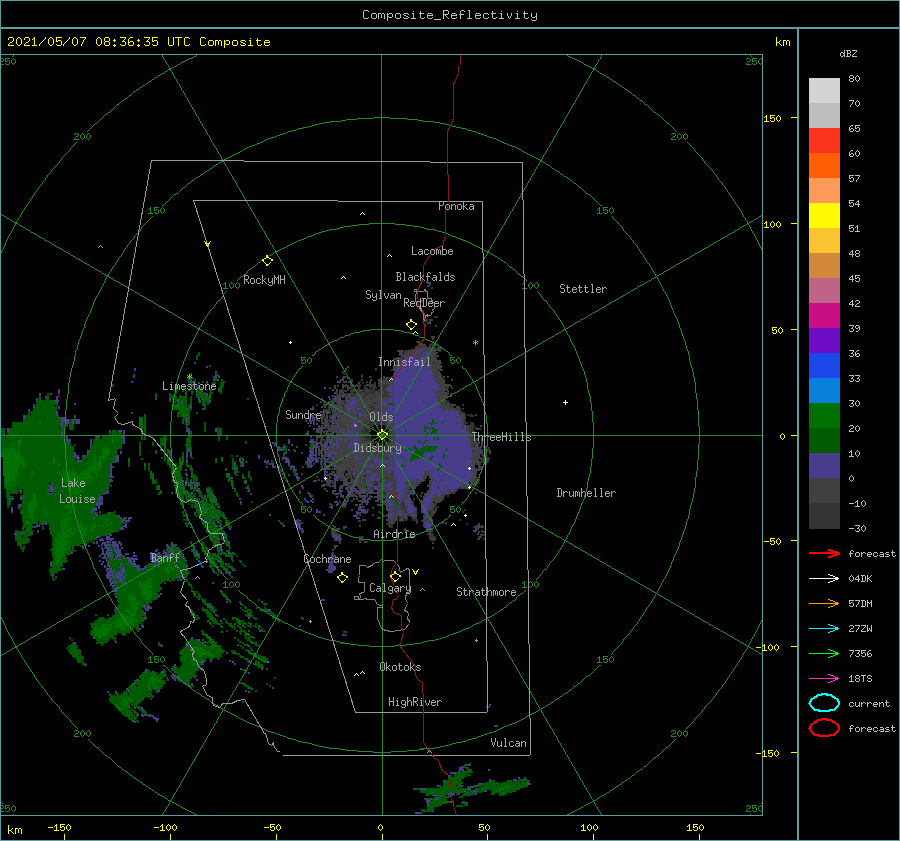Click the red forecast arrow legend icon

(824, 553)
